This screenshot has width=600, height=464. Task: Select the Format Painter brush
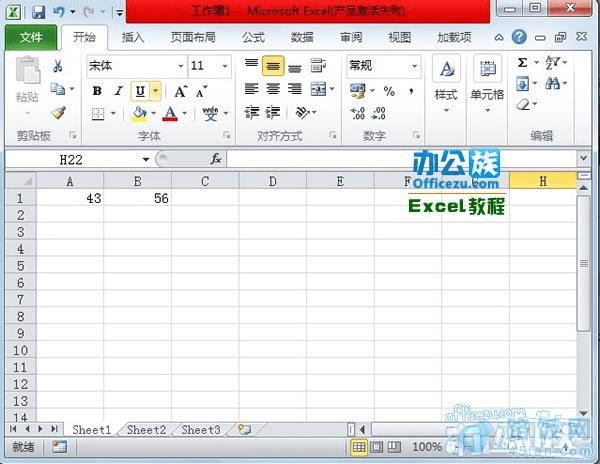pyautogui.click(x=58, y=112)
